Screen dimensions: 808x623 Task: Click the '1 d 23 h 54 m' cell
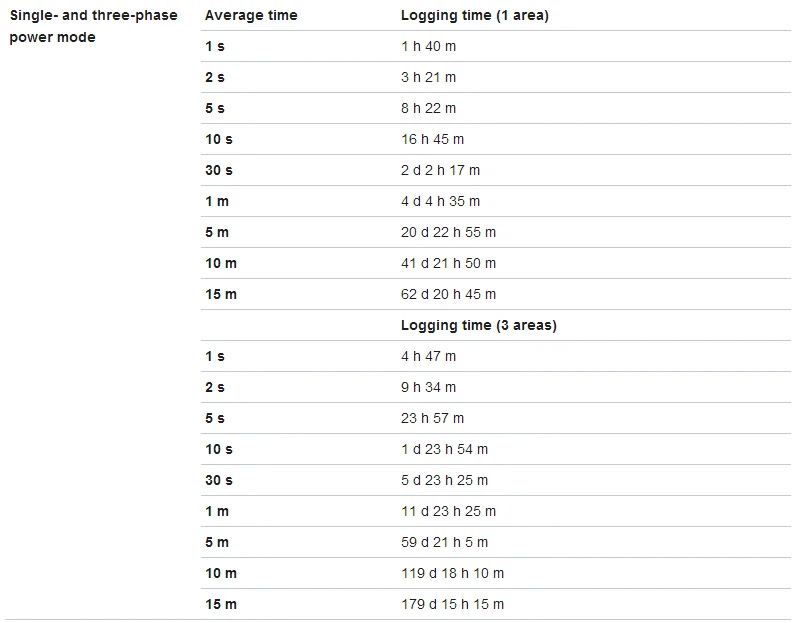[x=444, y=449]
